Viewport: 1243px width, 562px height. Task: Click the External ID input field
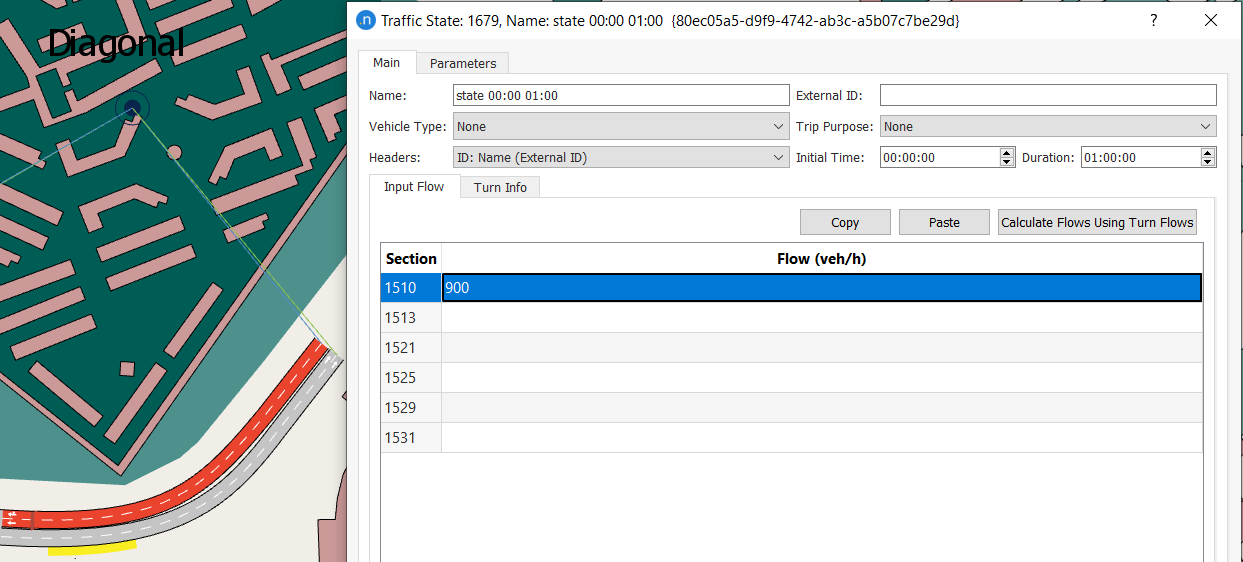point(1048,96)
